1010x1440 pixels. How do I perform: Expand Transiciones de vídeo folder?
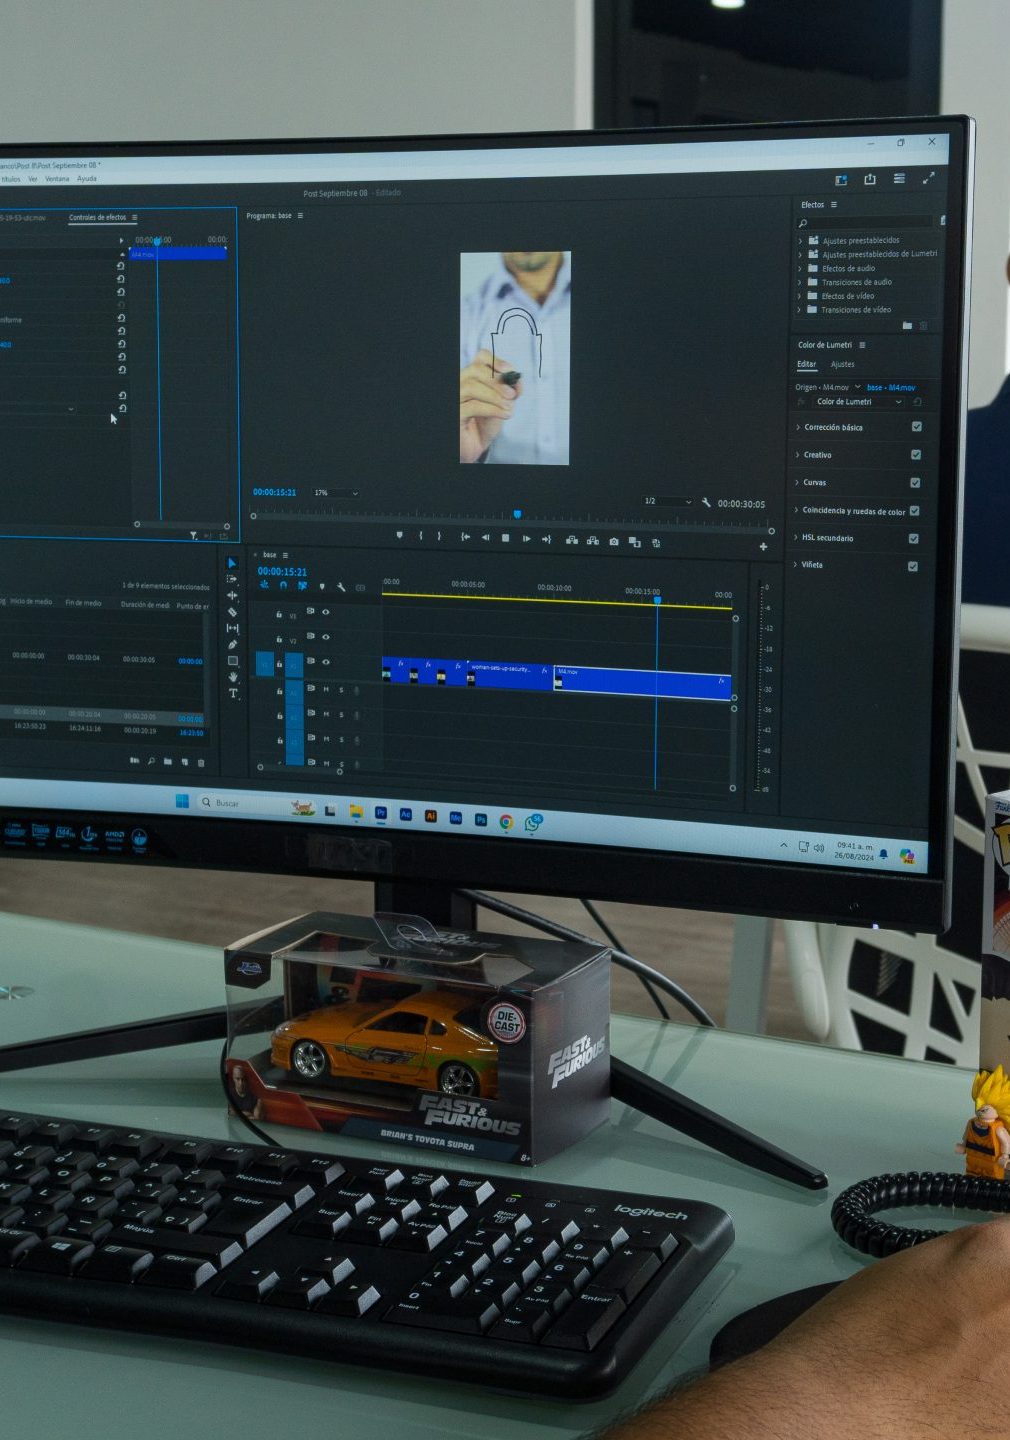tap(800, 310)
